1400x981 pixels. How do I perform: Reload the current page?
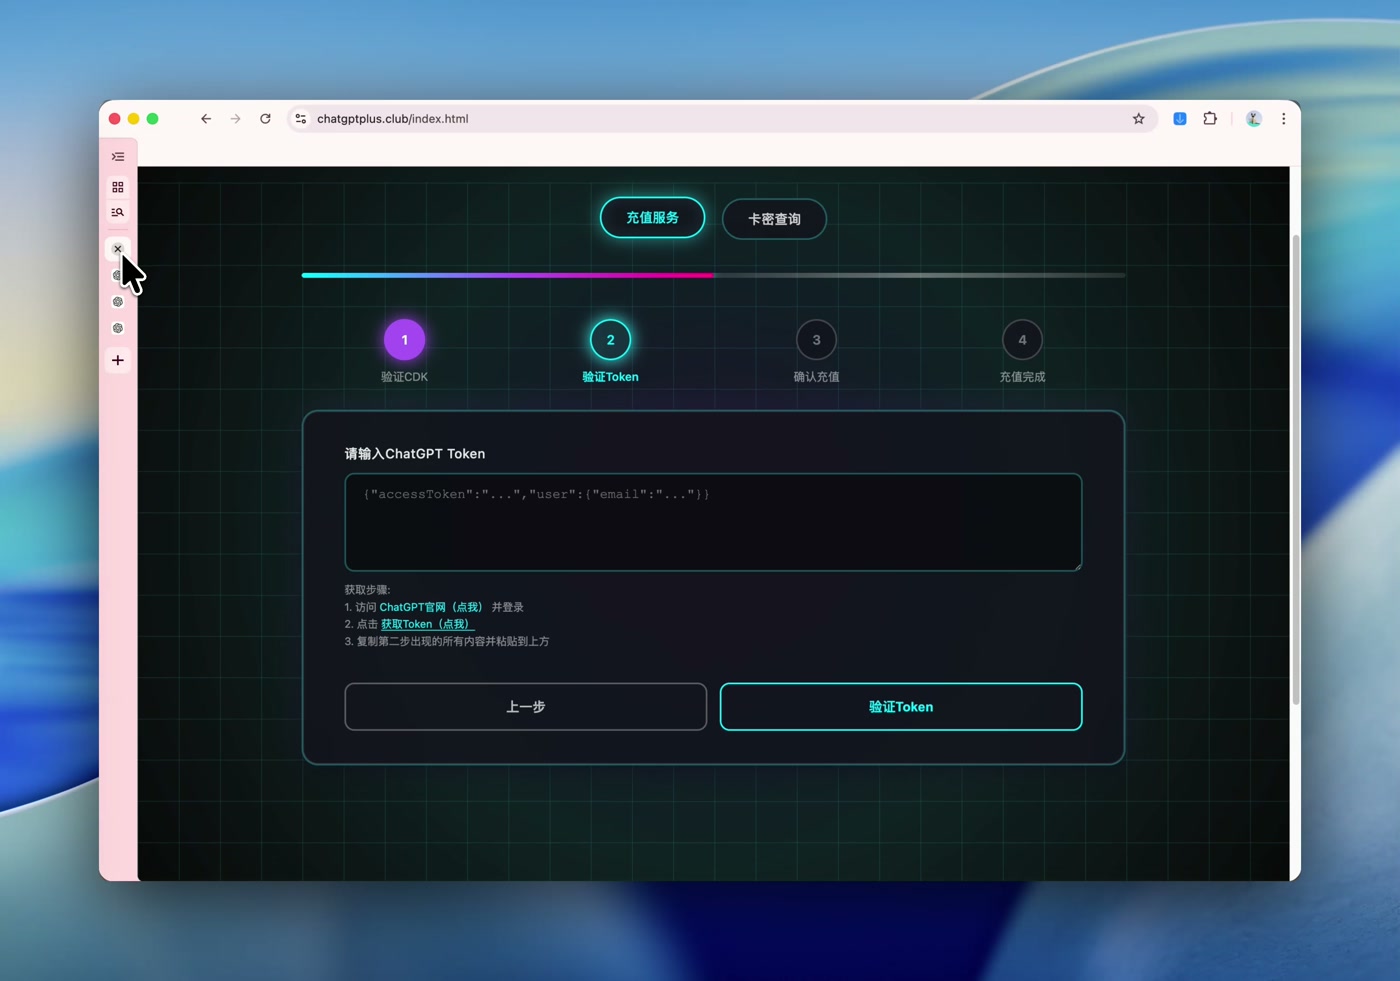(265, 119)
